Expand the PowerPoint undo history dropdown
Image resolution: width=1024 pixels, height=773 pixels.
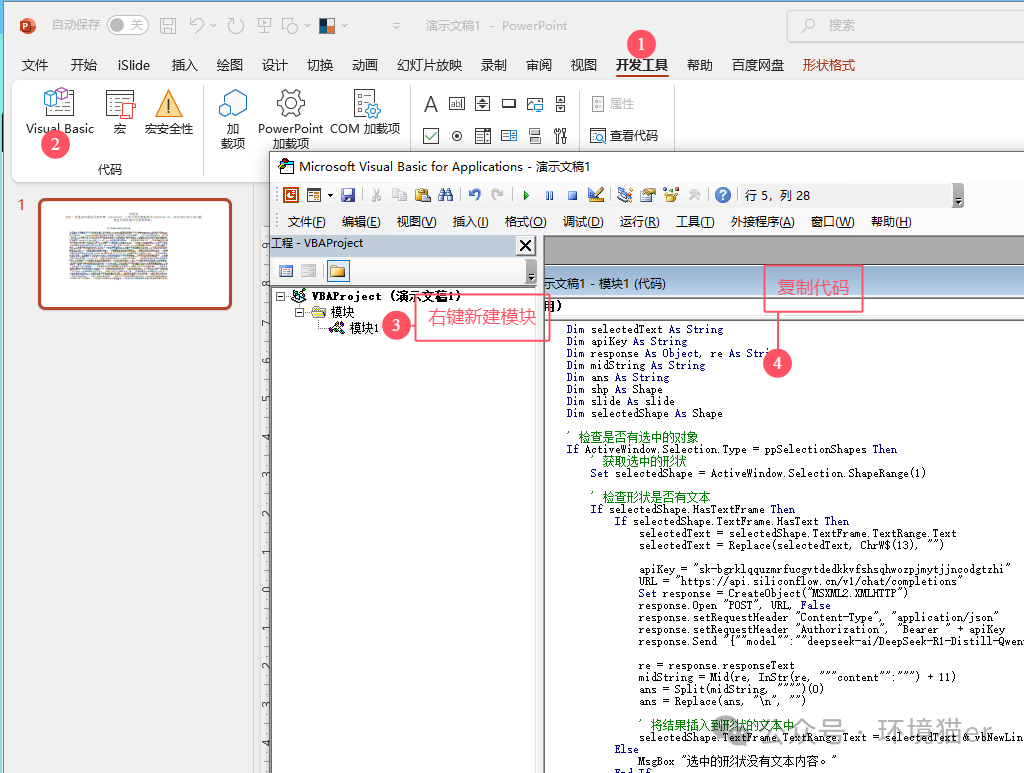click(x=214, y=26)
